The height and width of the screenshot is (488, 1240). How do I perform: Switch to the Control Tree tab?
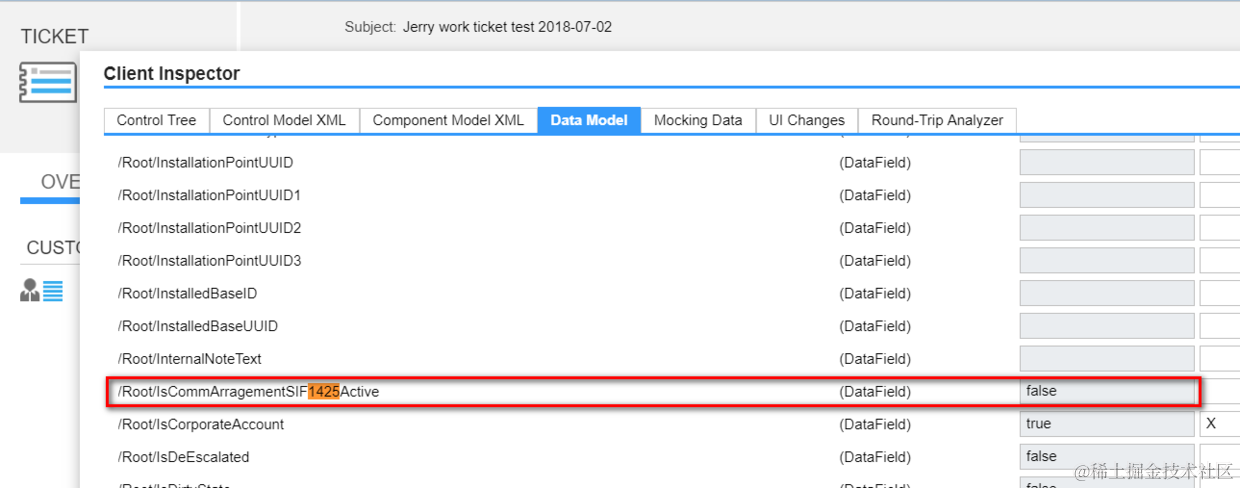156,120
